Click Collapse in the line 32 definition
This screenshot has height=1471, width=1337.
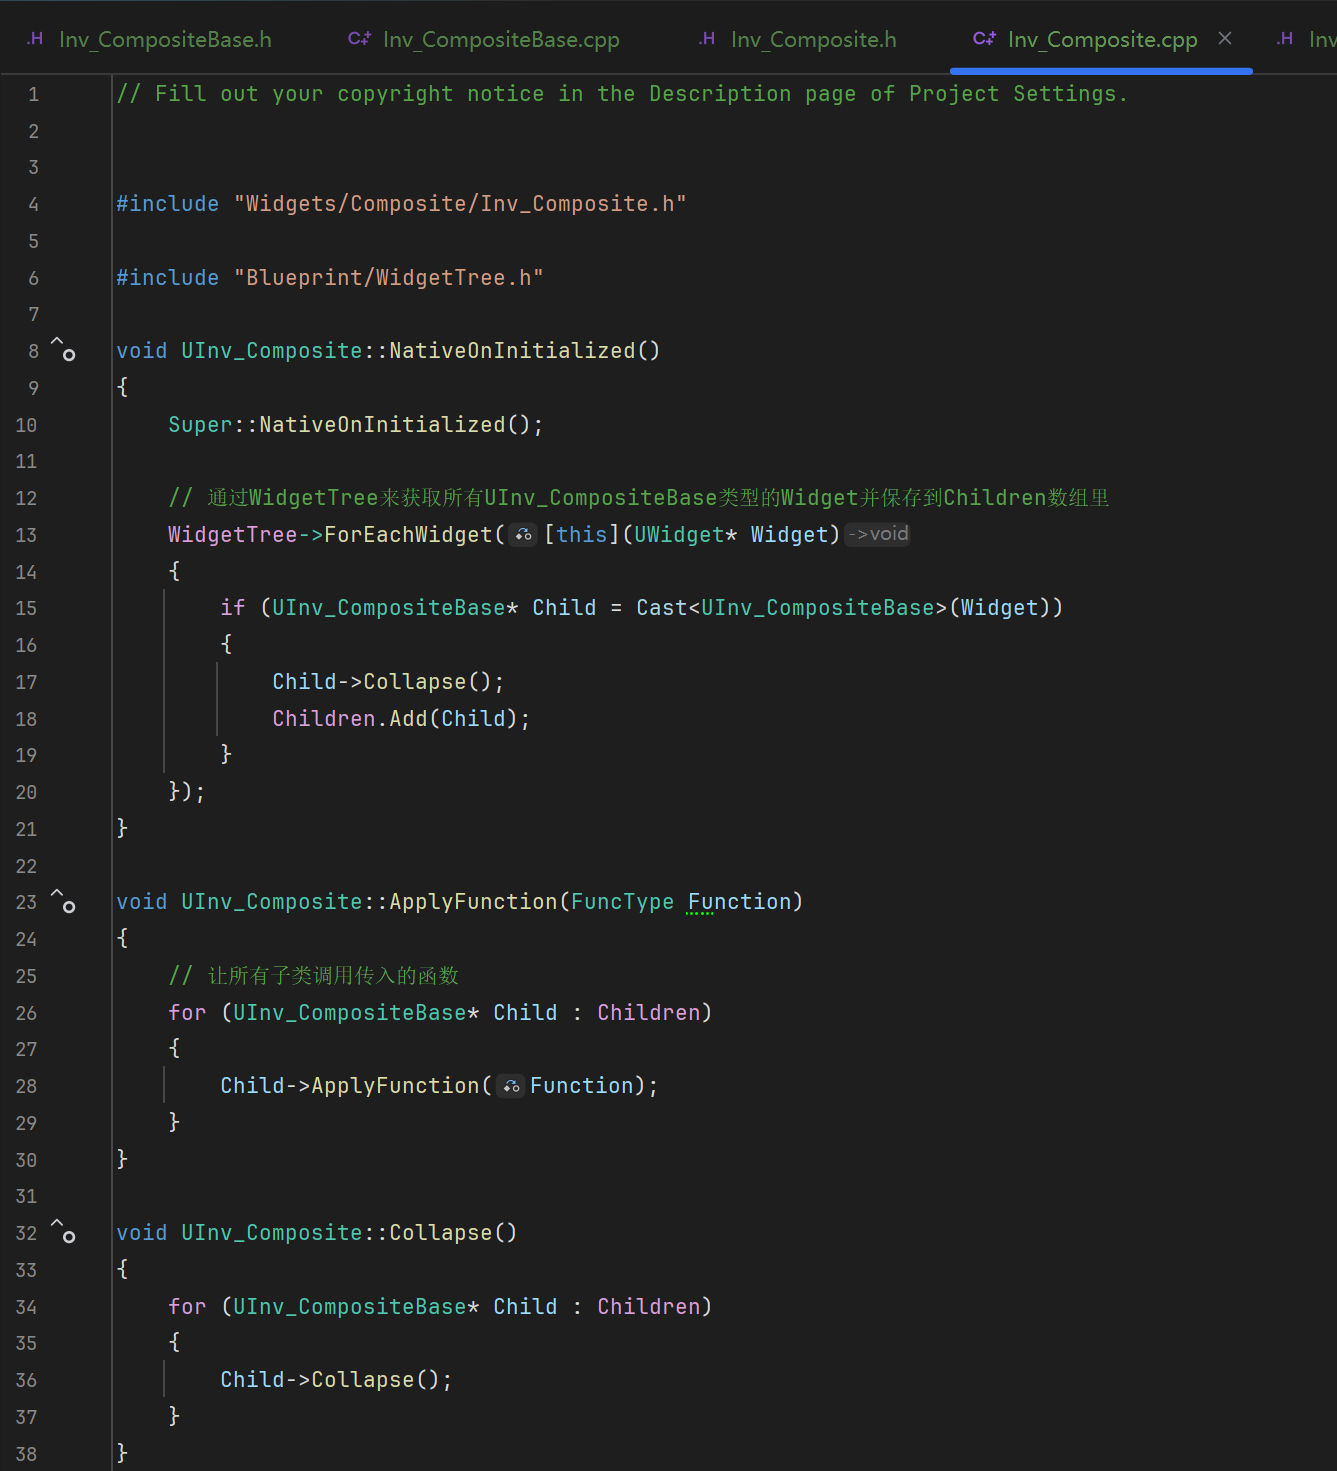(x=441, y=1233)
